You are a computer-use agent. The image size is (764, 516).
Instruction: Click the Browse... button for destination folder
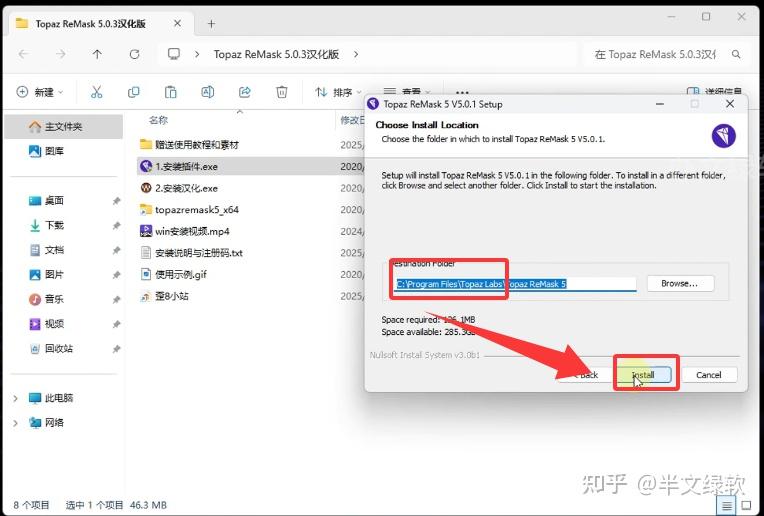pos(680,283)
